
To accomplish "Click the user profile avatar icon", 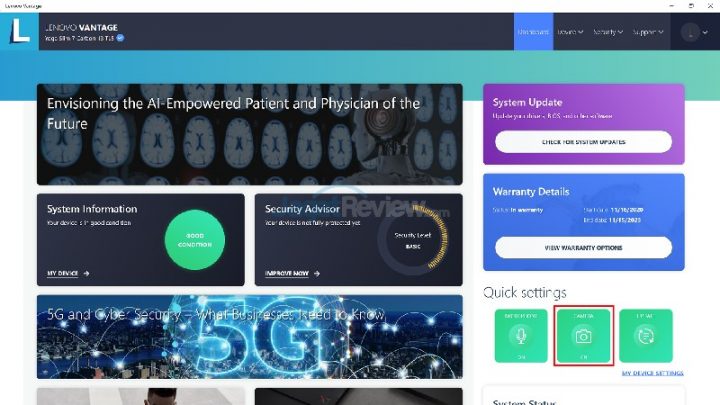I will click(690, 32).
